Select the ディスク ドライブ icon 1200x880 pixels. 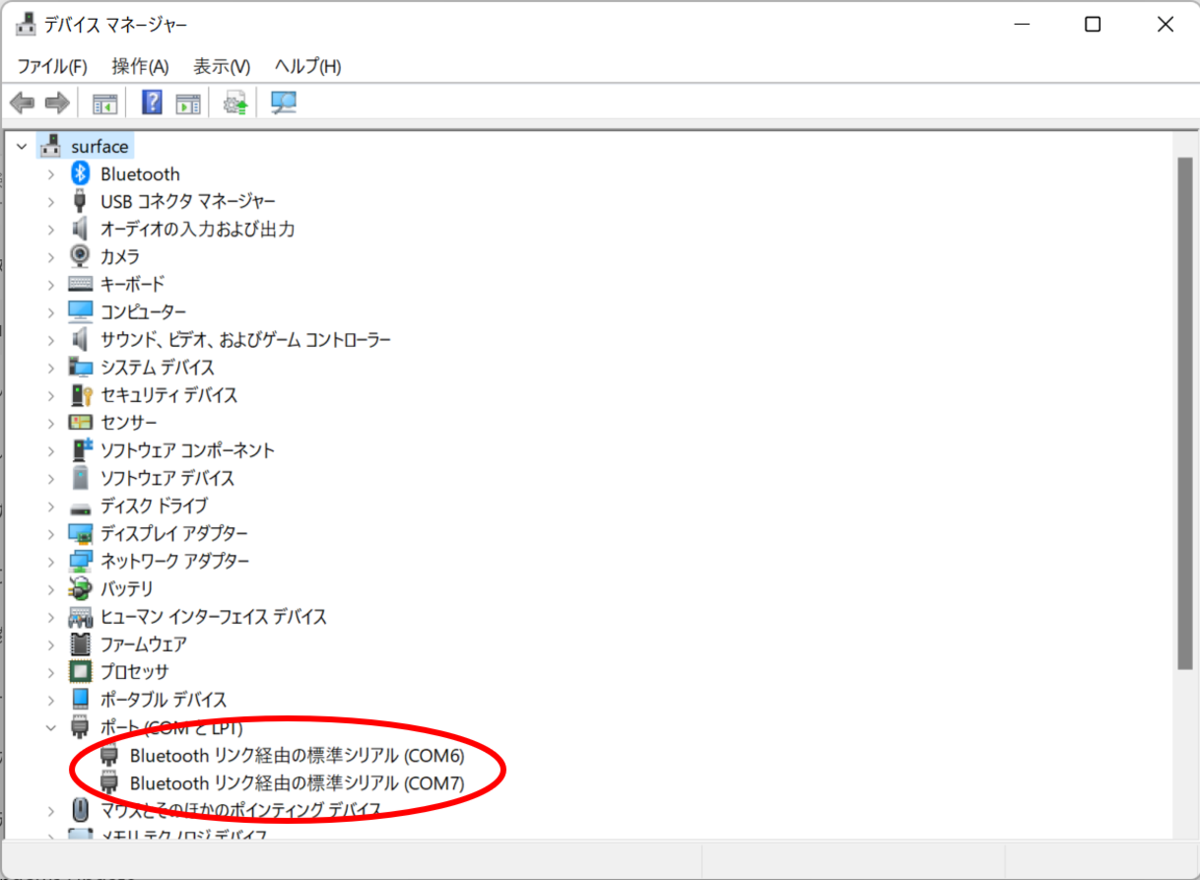pyautogui.click(x=81, y=506)
